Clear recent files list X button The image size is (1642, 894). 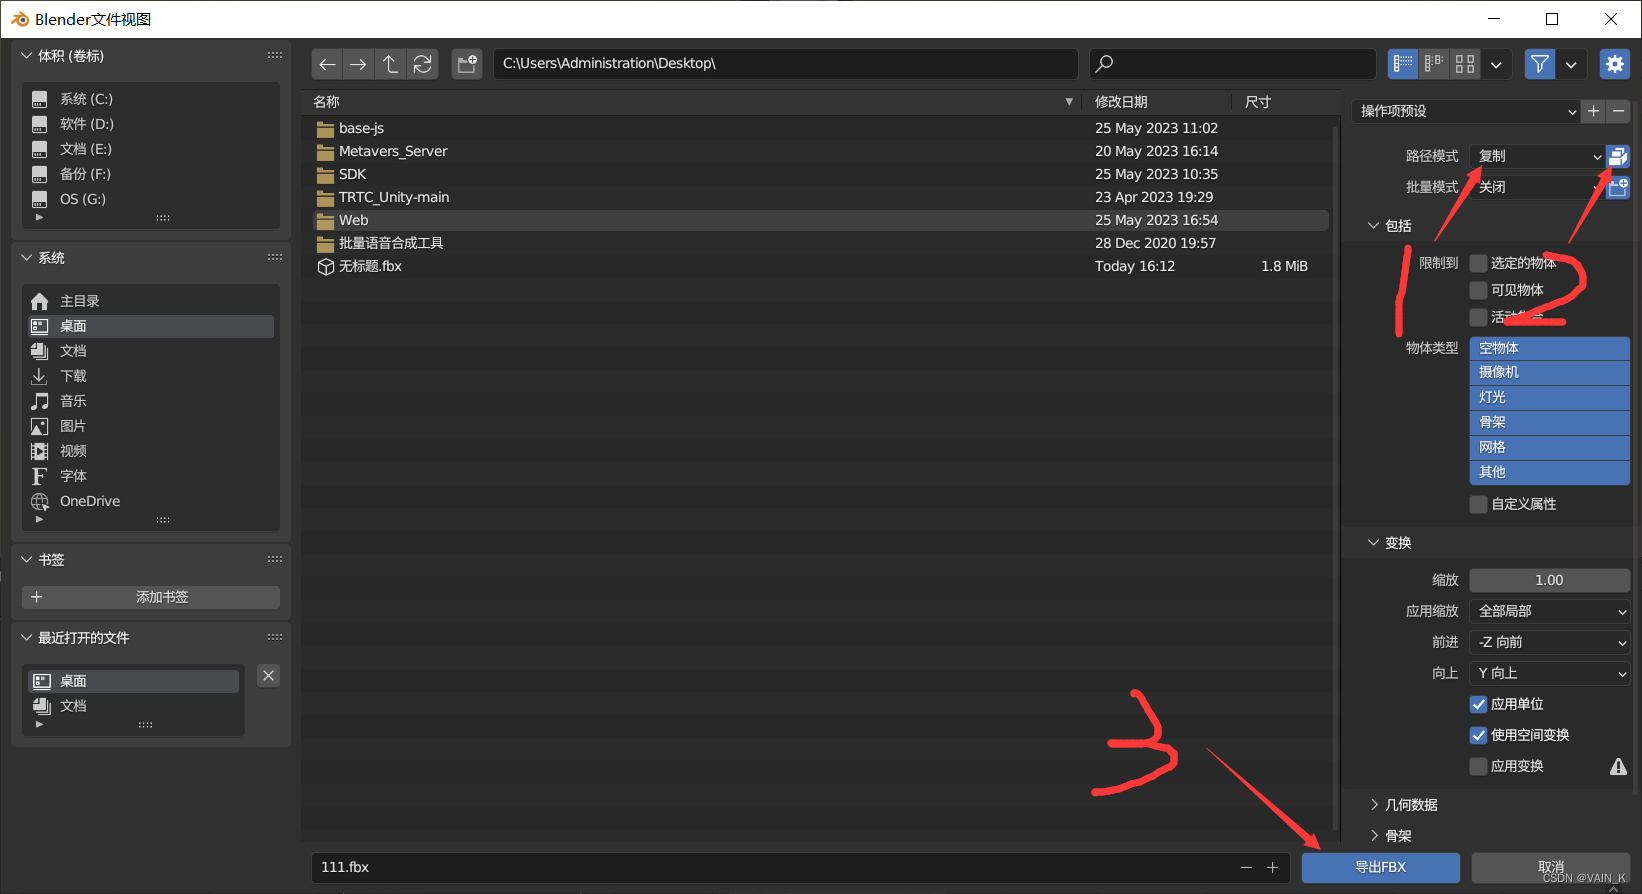(268, 676)
